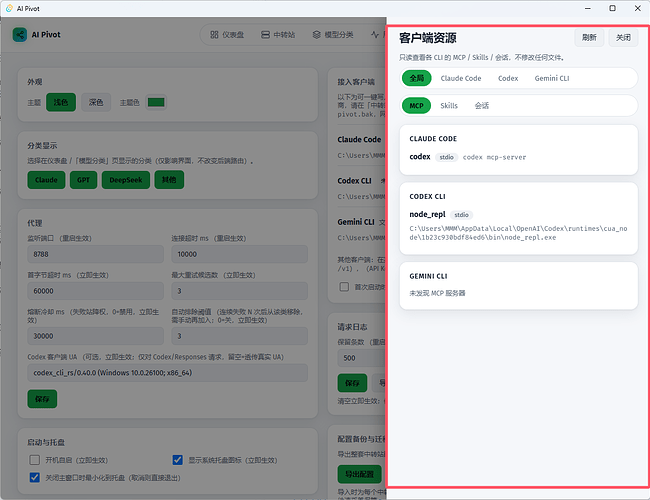Click 保存 in the 请求日志 section
The image size is (650, 500).
tap(352, 383)
